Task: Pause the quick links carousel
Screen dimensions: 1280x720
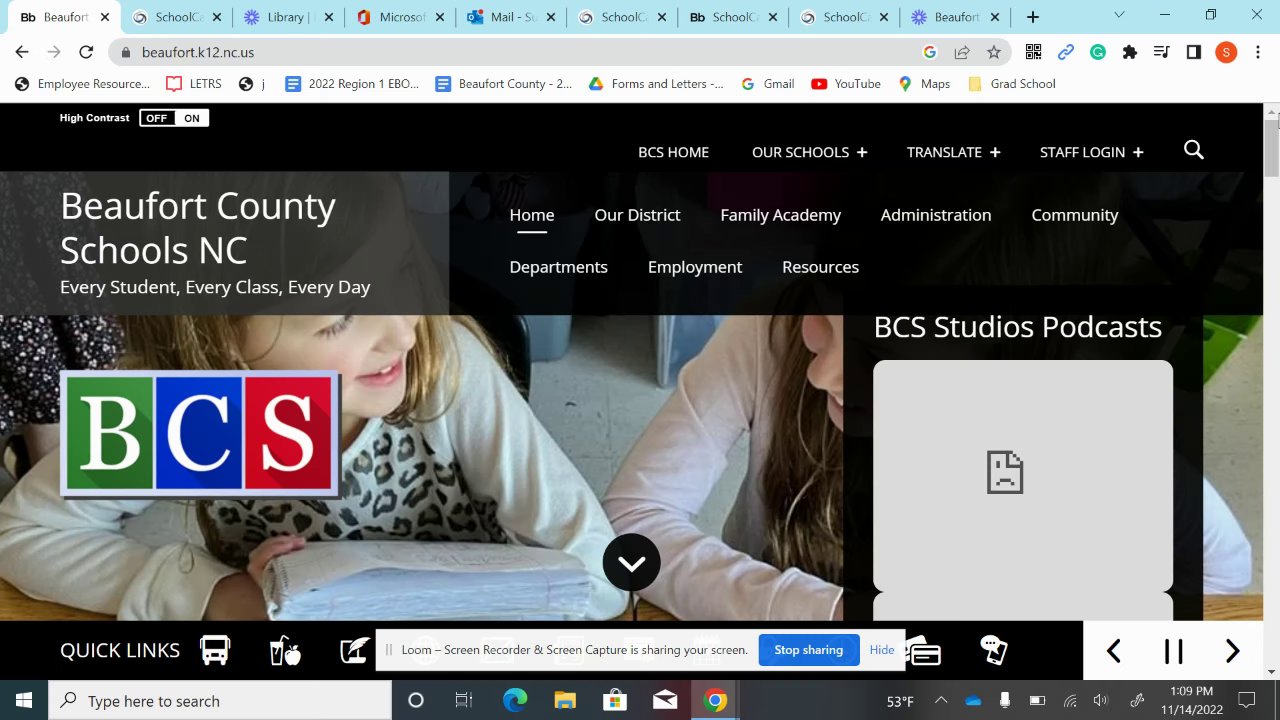Action: point(1173,651)
